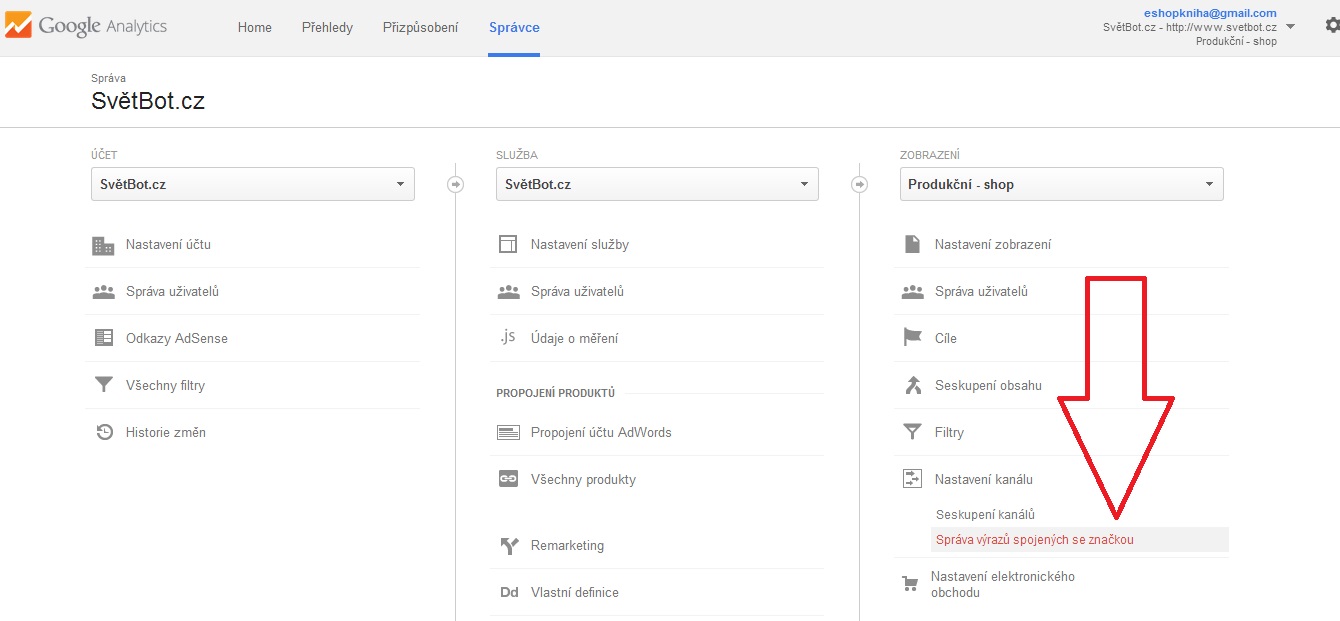Click the Nastavení zobrazení document icon
This screenshot has width=1340, height=621.
[911, 244]
